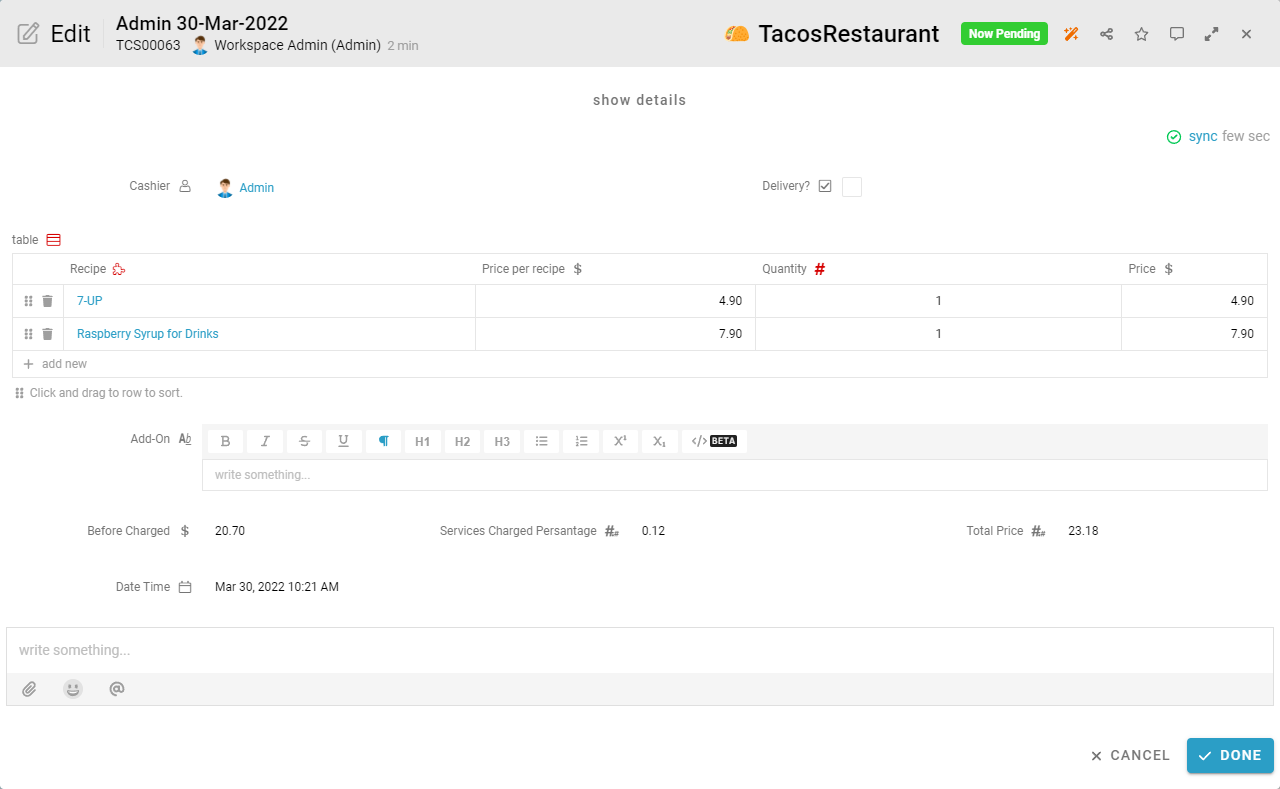
Task: Open the share icon in header
Action: pos(1106,34)
